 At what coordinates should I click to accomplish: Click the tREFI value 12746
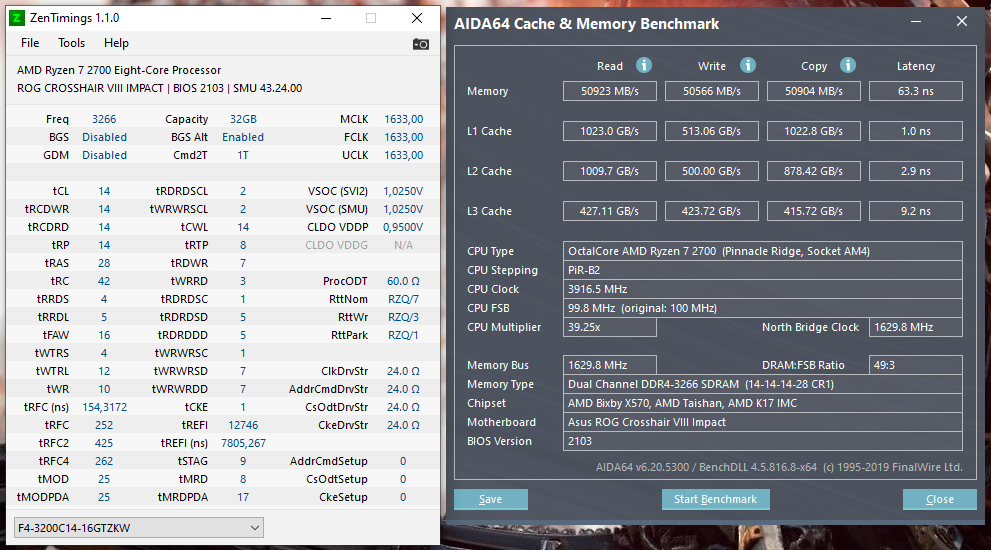(x=243, y=425)
